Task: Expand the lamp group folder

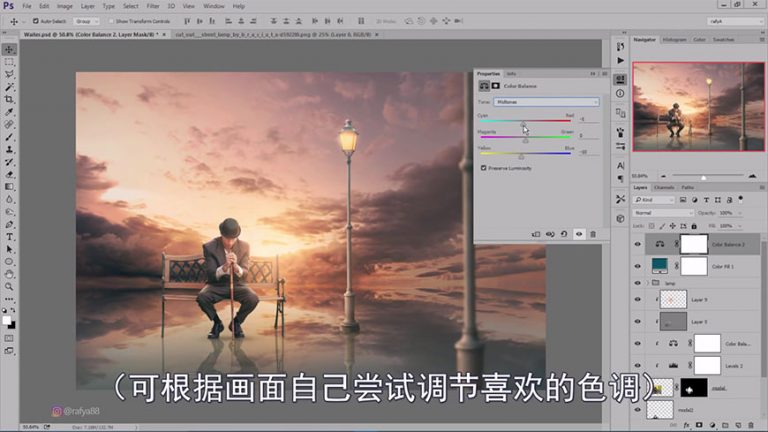Action: point(648,283)
